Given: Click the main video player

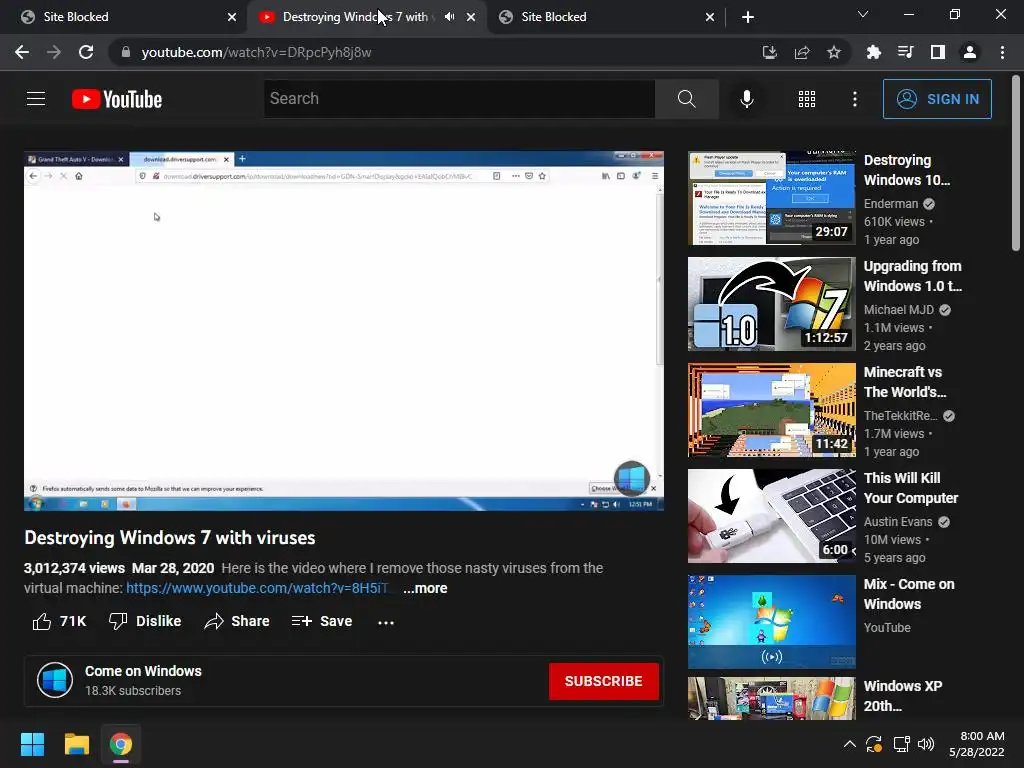Looking at the screenshot, I should point(344,330).
